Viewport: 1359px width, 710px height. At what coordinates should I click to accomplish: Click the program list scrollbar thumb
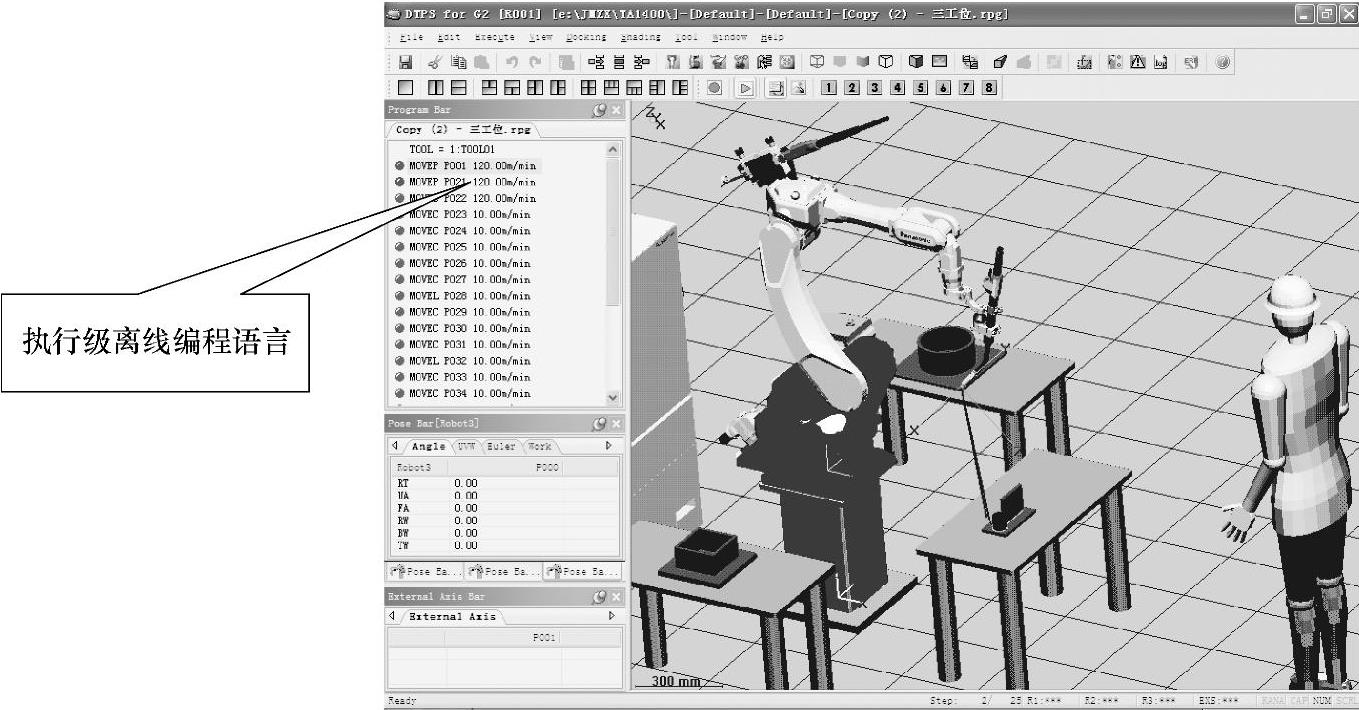tap(613, 232)
